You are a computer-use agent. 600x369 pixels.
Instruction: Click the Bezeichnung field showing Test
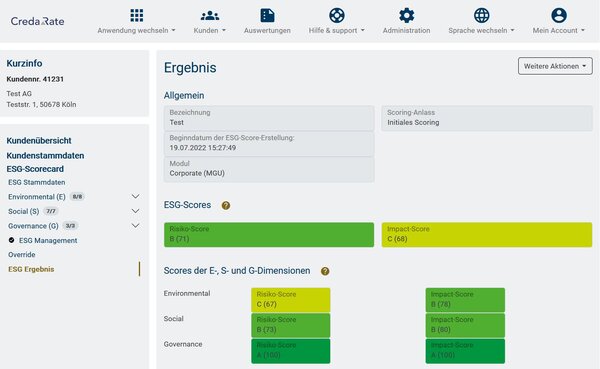269,118
